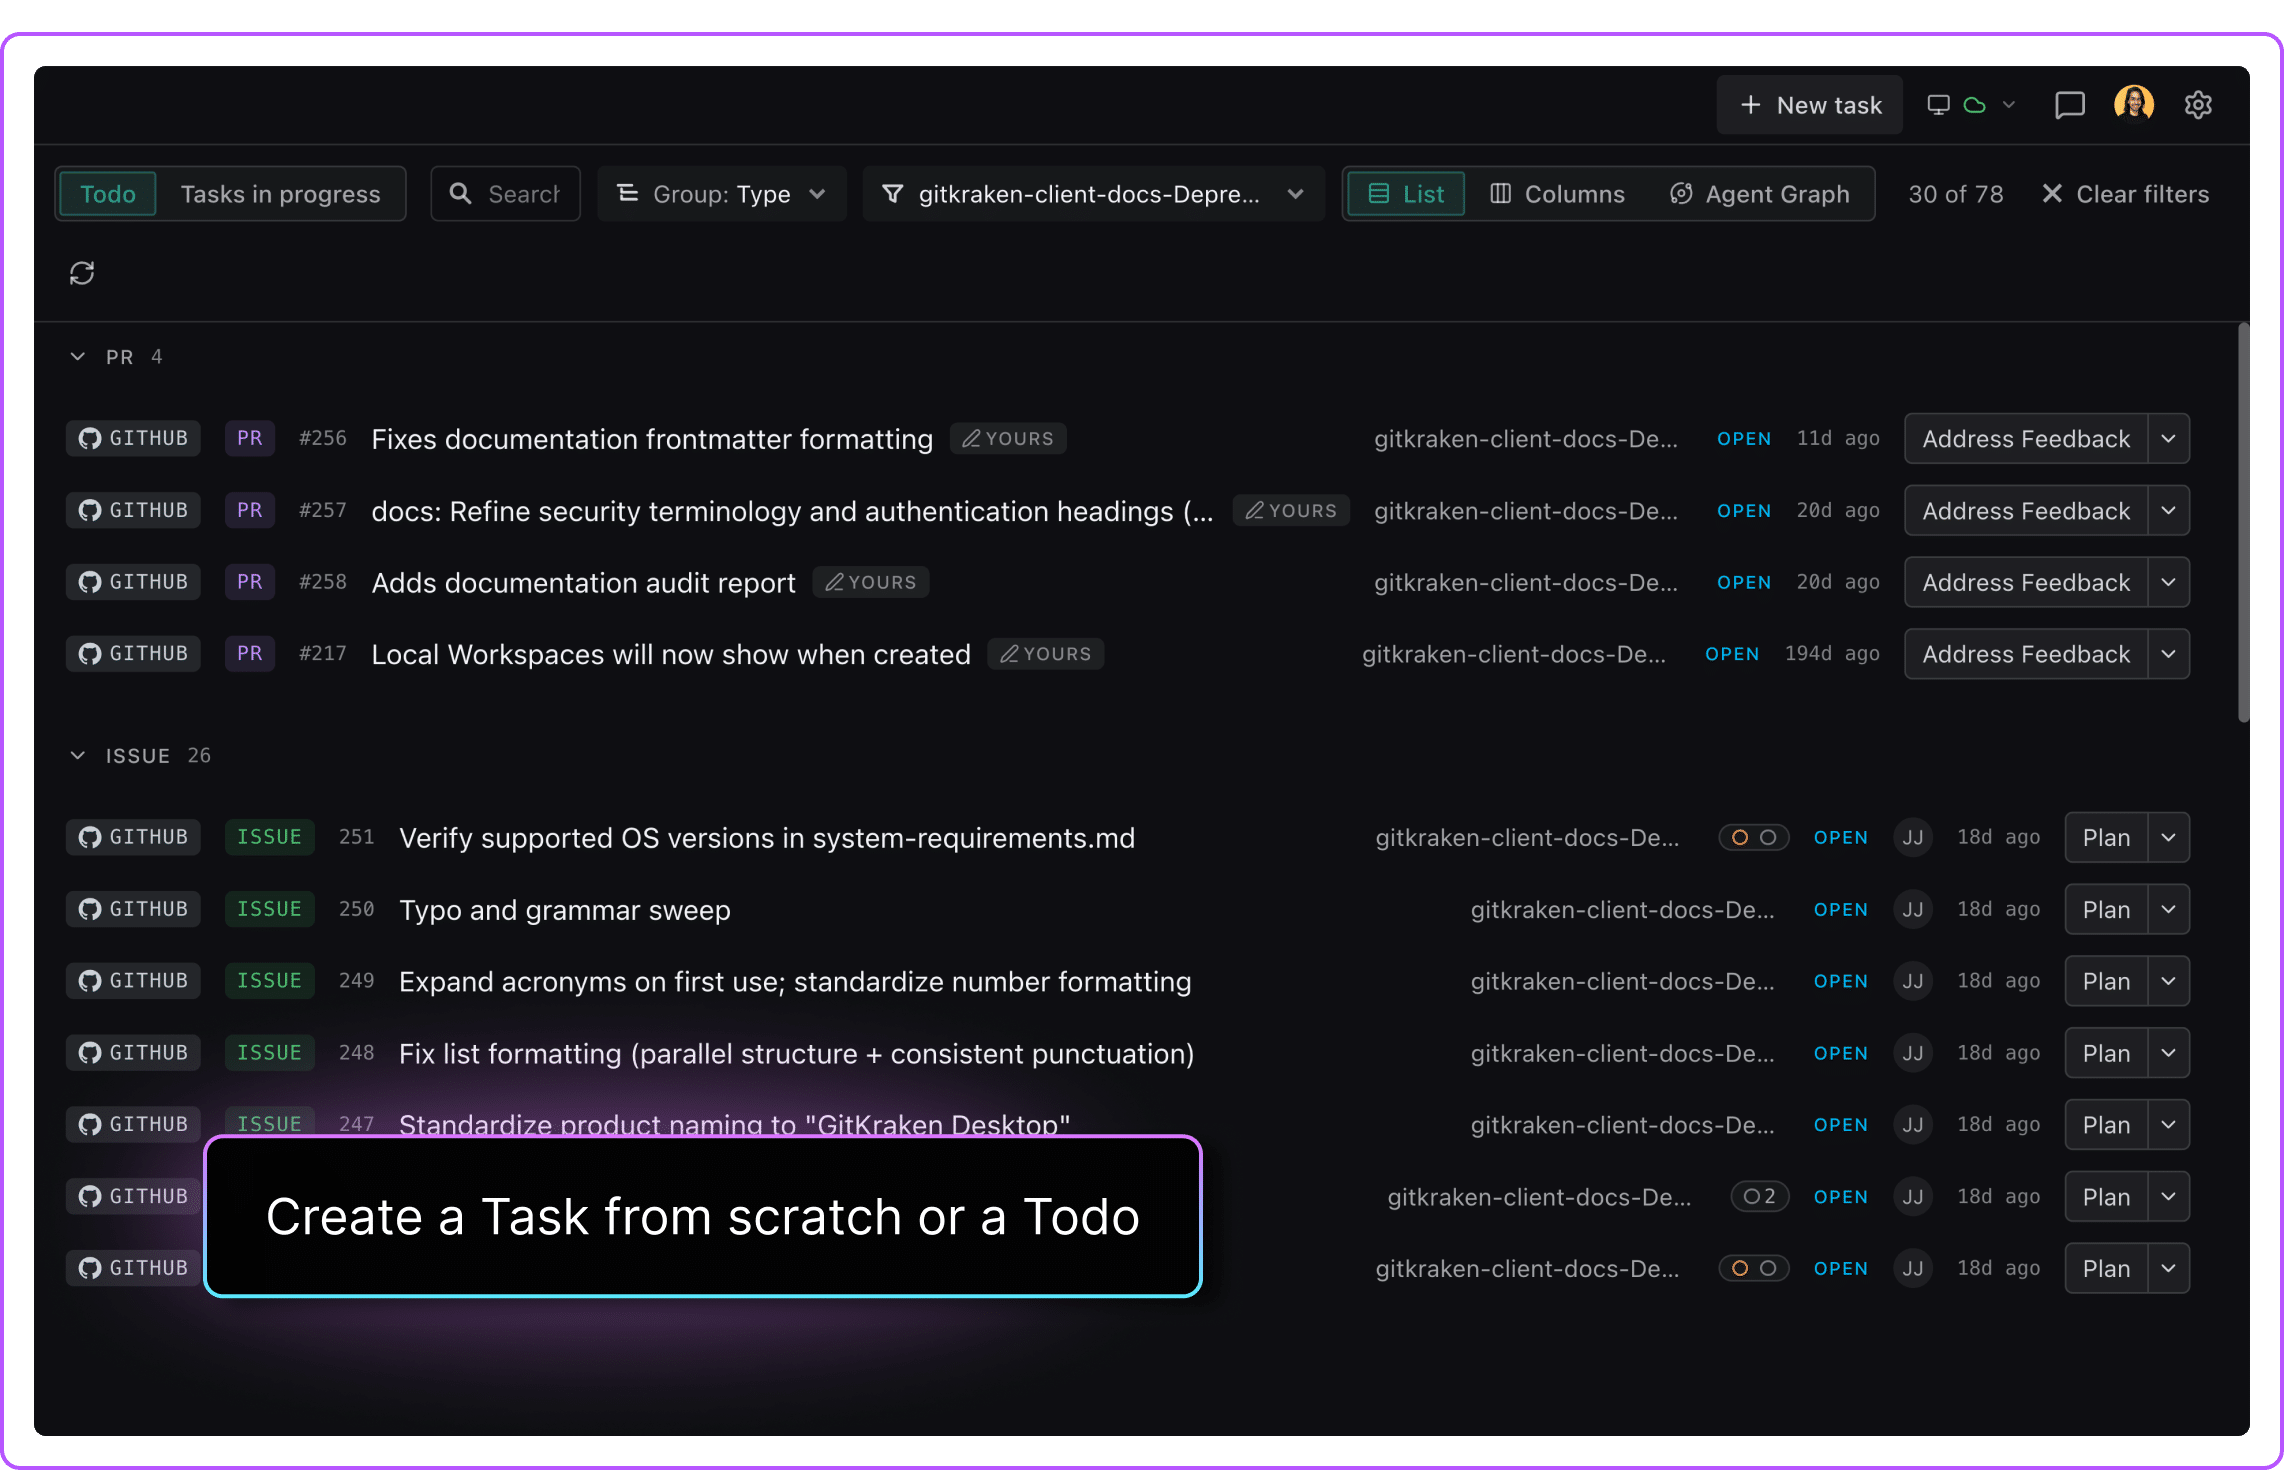Open 'Expand acronyms on first use' issue
2284x1470 pixels.
795,982
